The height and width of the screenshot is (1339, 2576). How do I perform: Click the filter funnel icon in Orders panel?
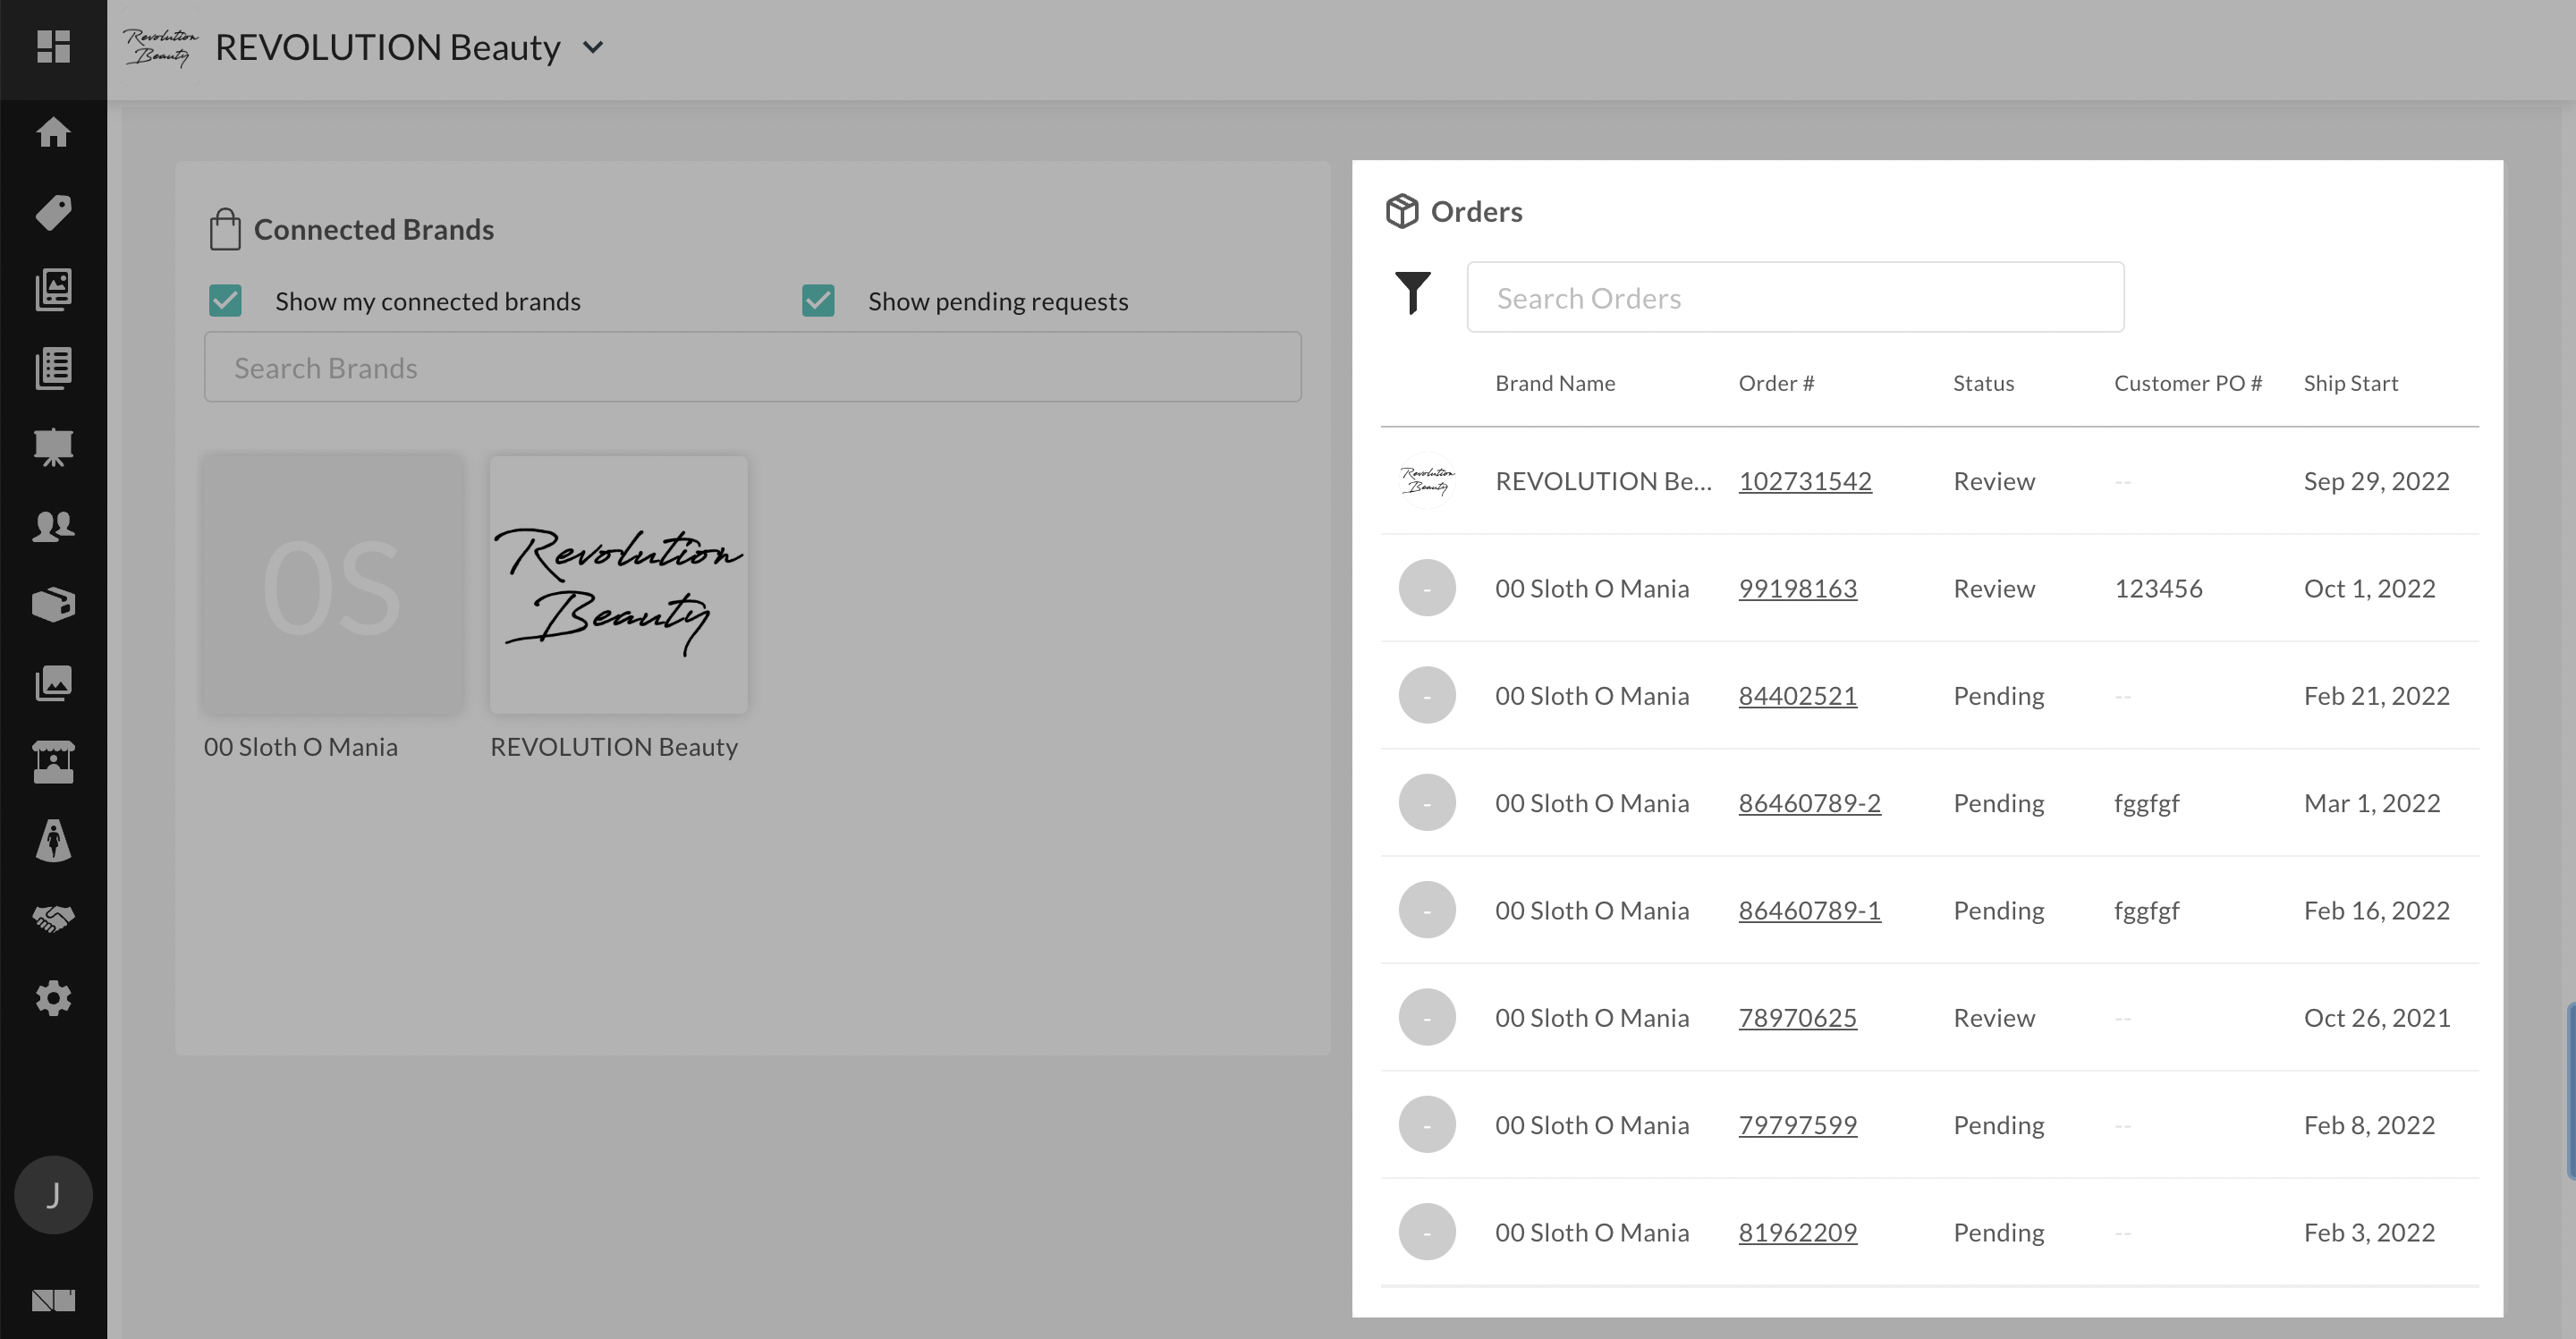click(x=1412, y=296)
